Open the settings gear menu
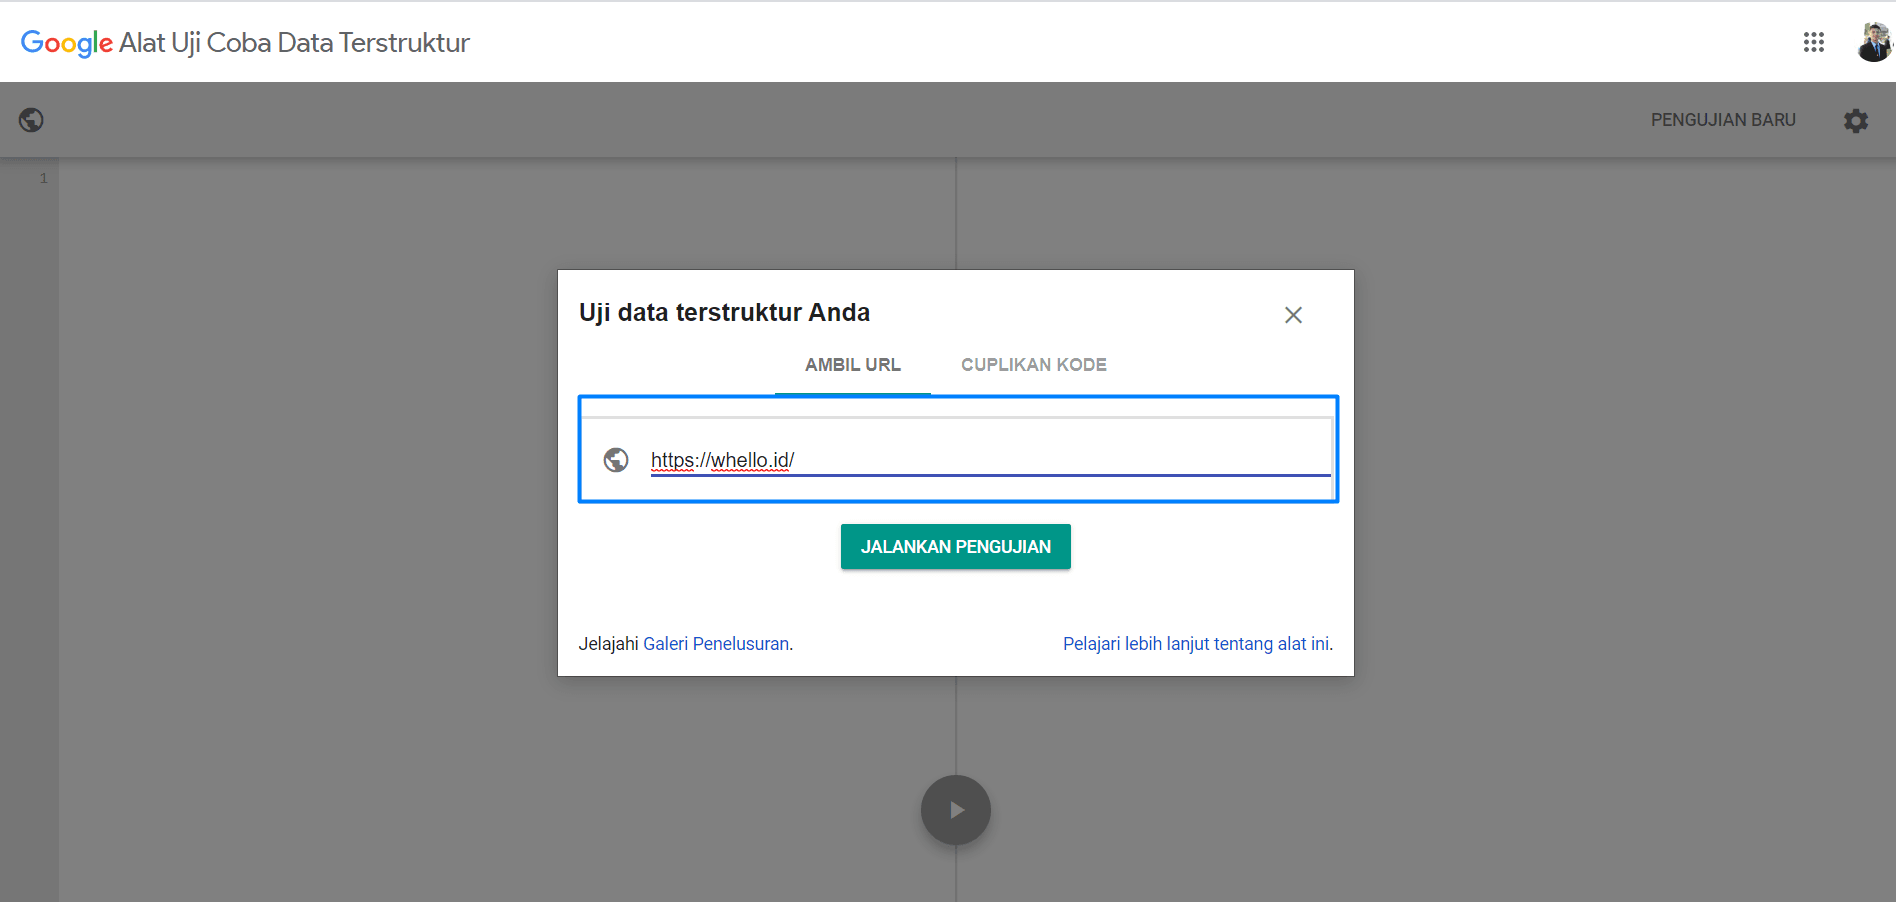Screen dimensions: 1896x902 1855,120
